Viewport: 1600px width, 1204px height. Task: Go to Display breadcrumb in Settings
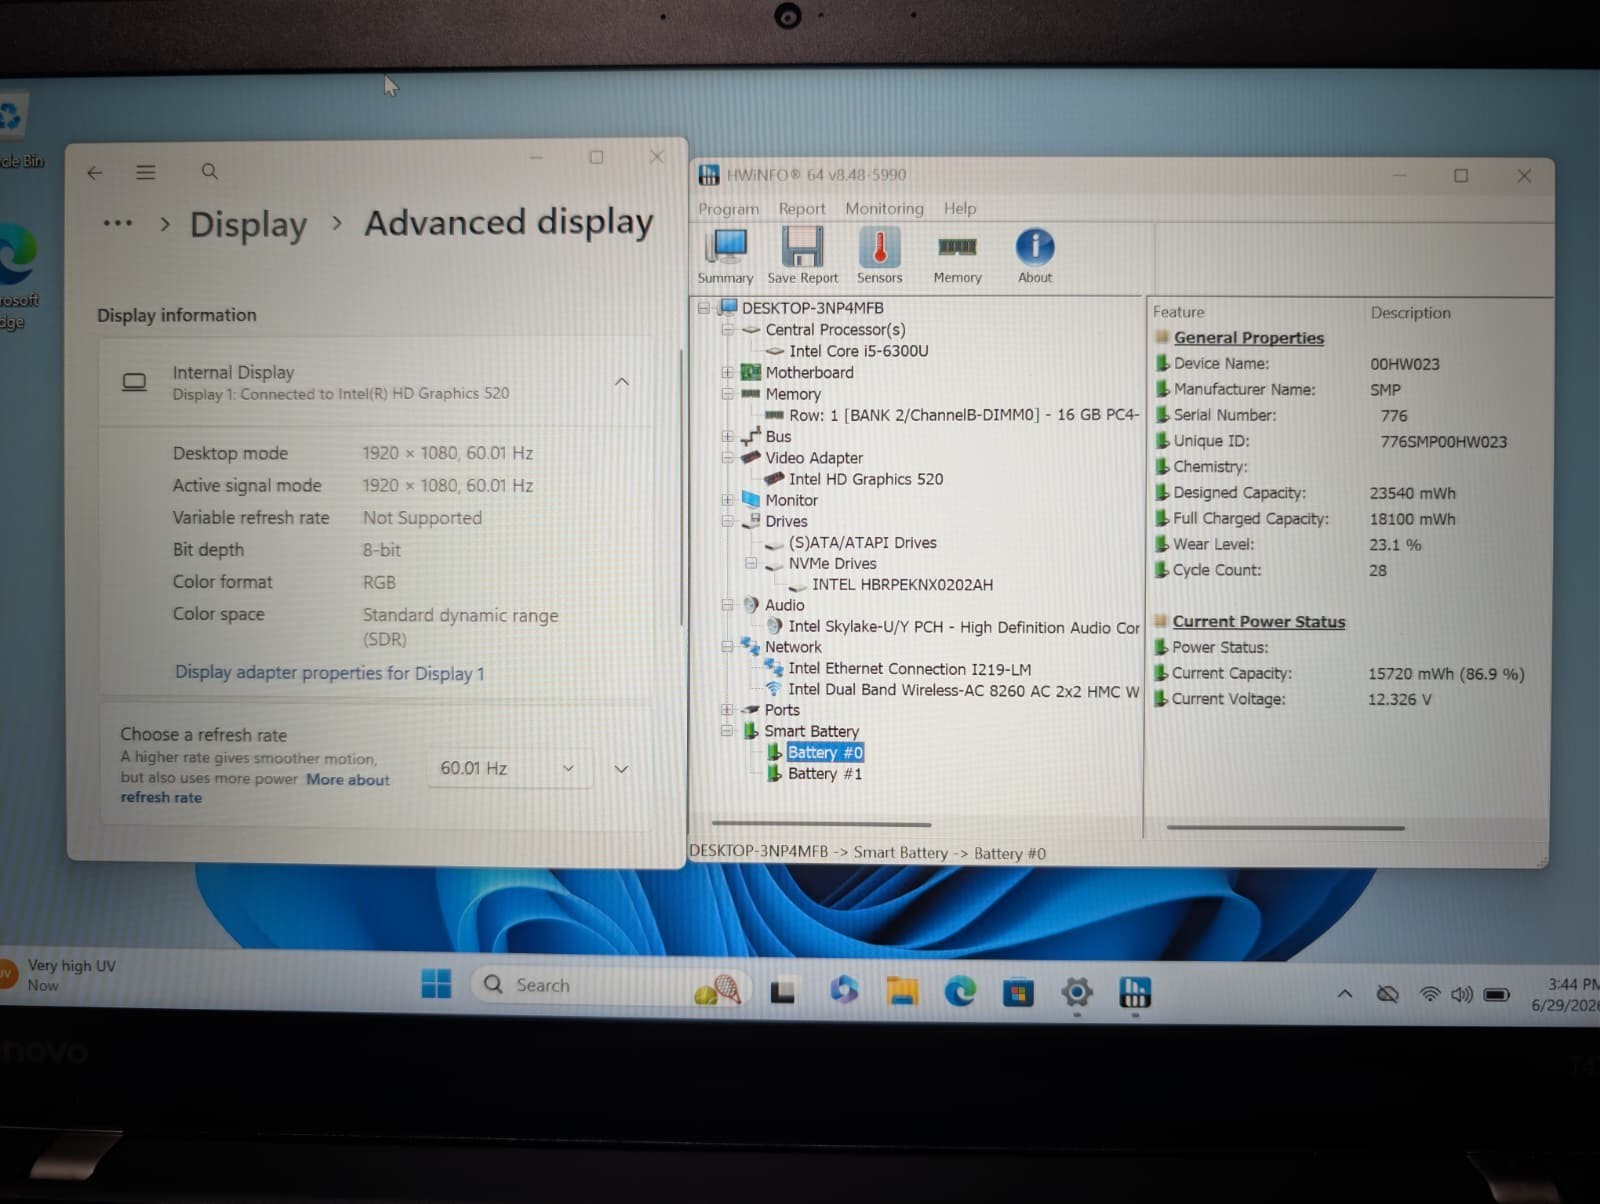tap(248, 224)
